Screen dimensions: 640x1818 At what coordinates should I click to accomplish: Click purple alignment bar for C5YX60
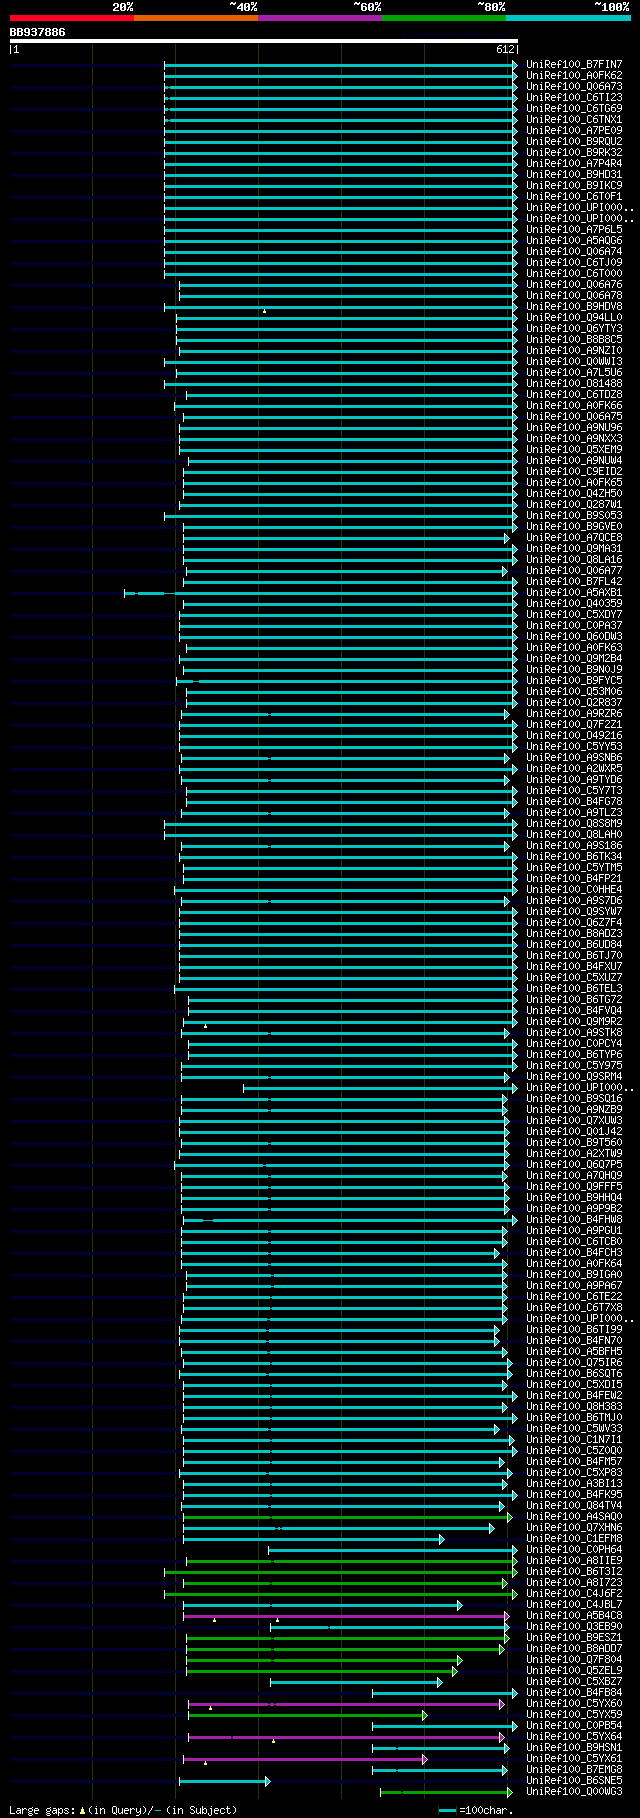(346, 1704)
